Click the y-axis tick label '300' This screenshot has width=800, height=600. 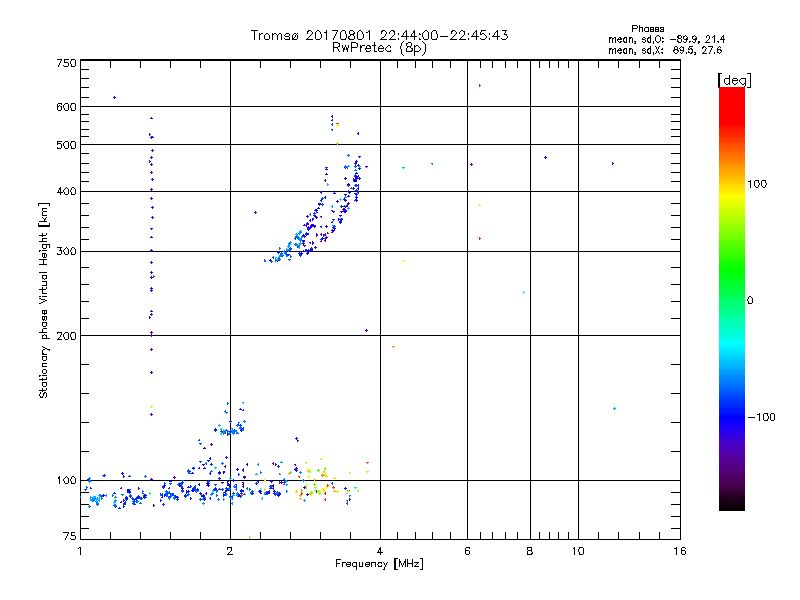(66, 252)
